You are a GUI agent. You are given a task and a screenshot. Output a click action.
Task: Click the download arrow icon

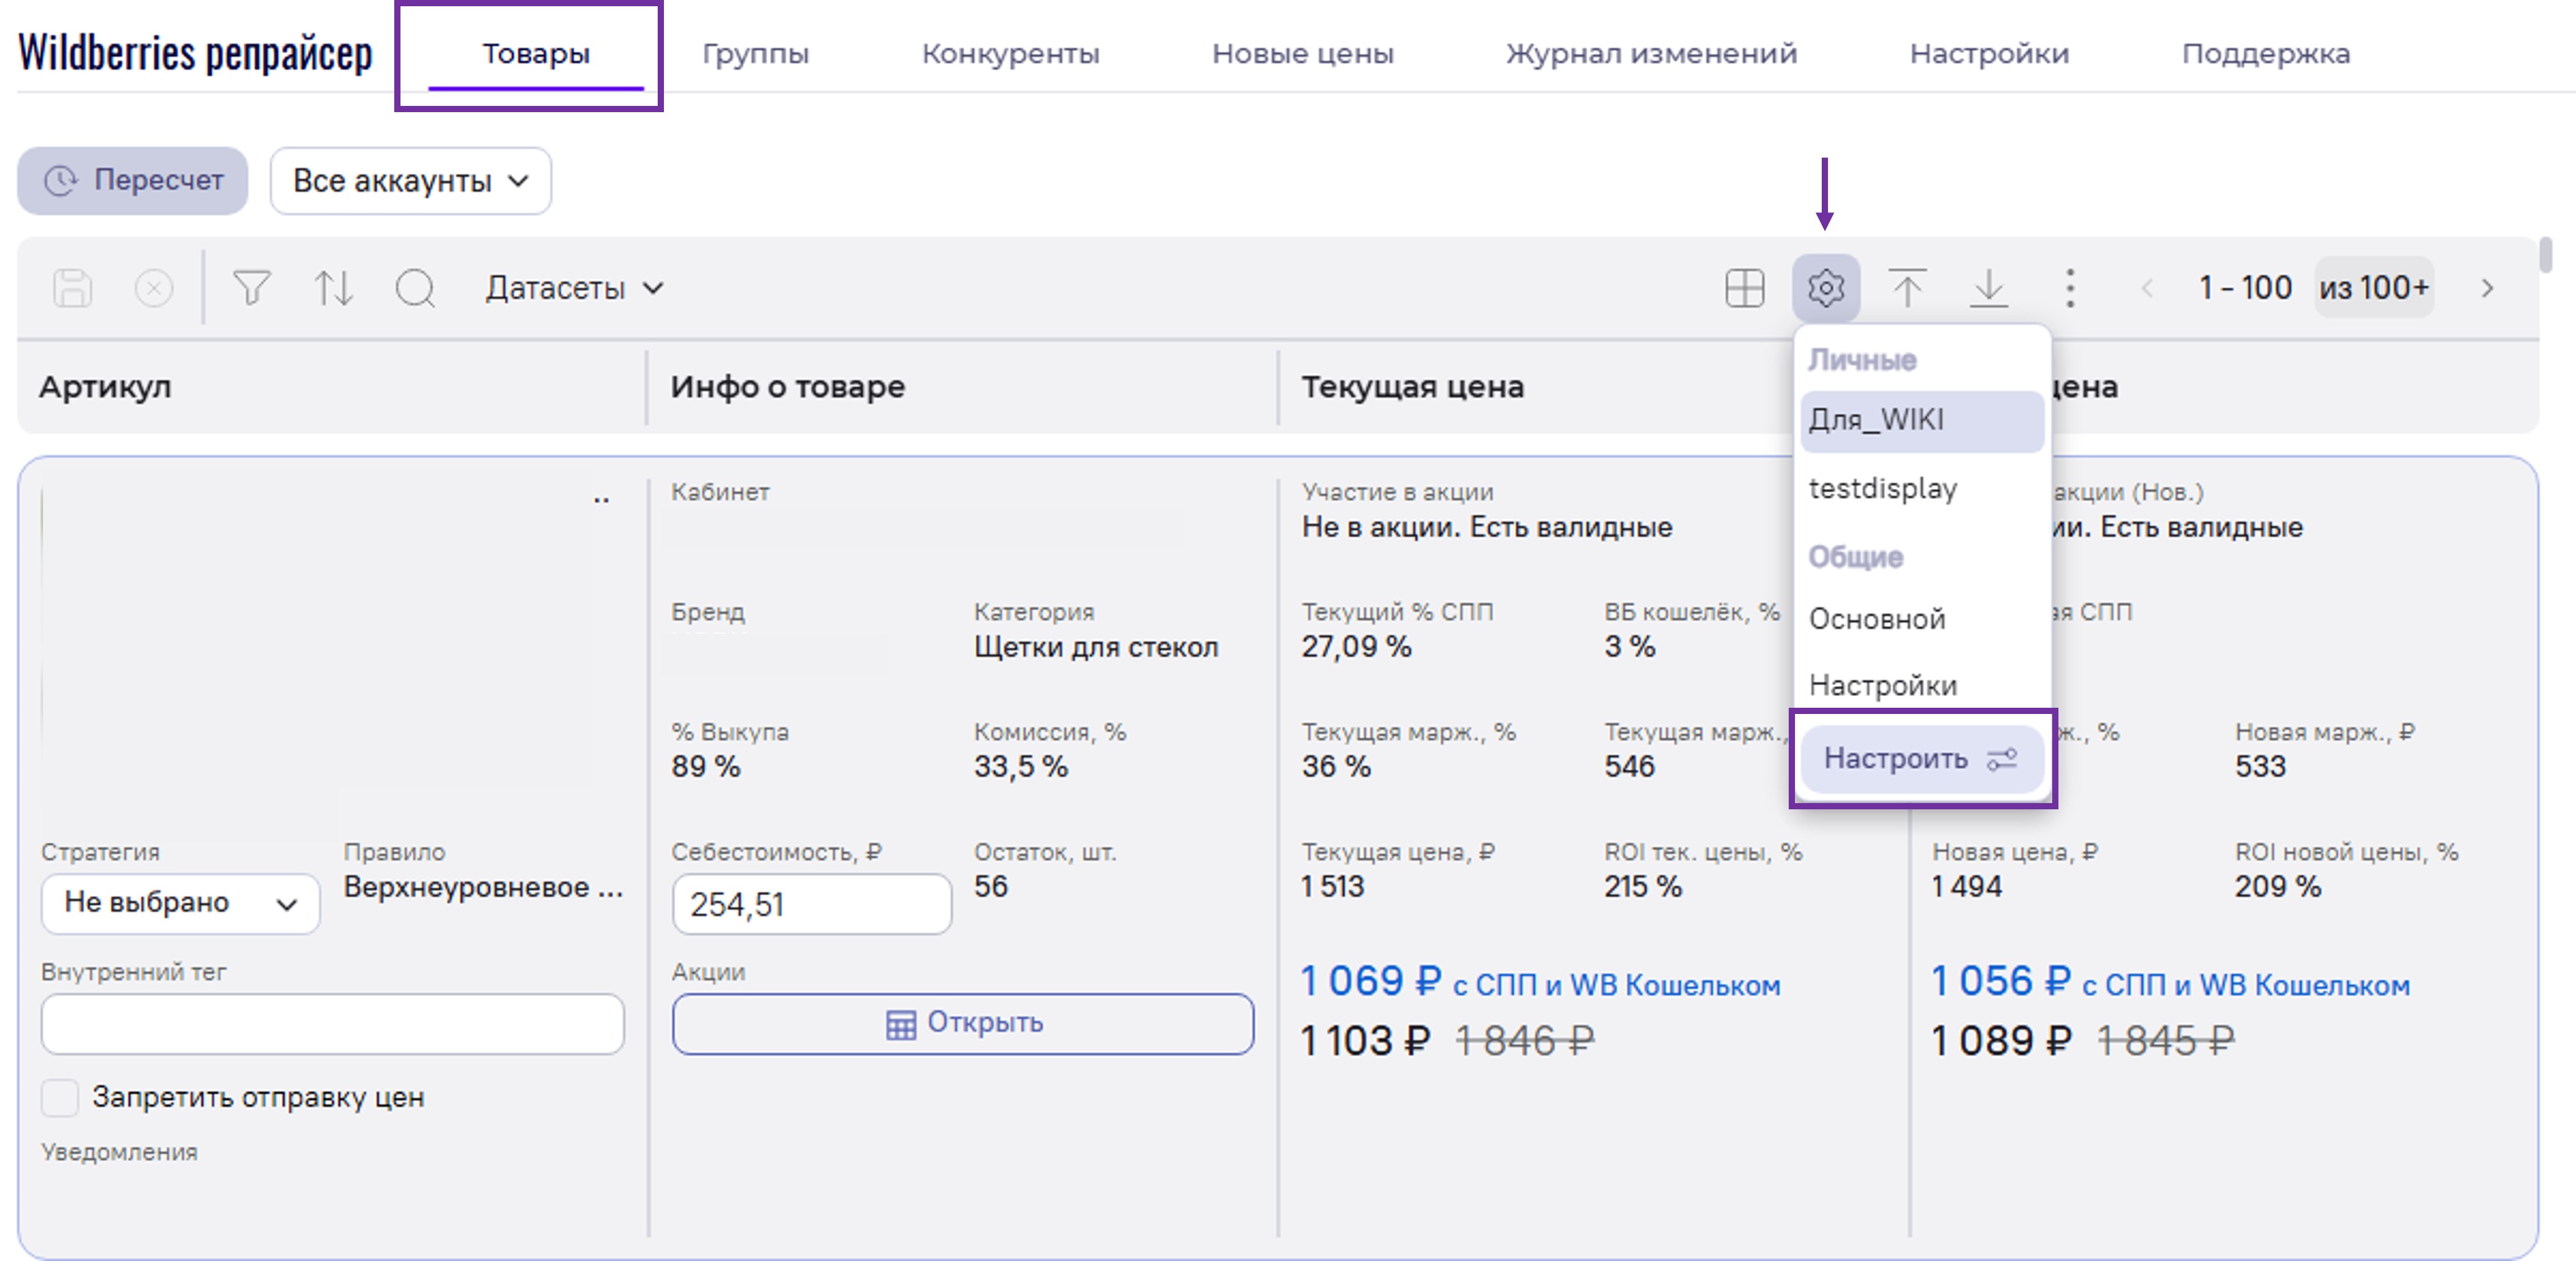pos(1989,288)
